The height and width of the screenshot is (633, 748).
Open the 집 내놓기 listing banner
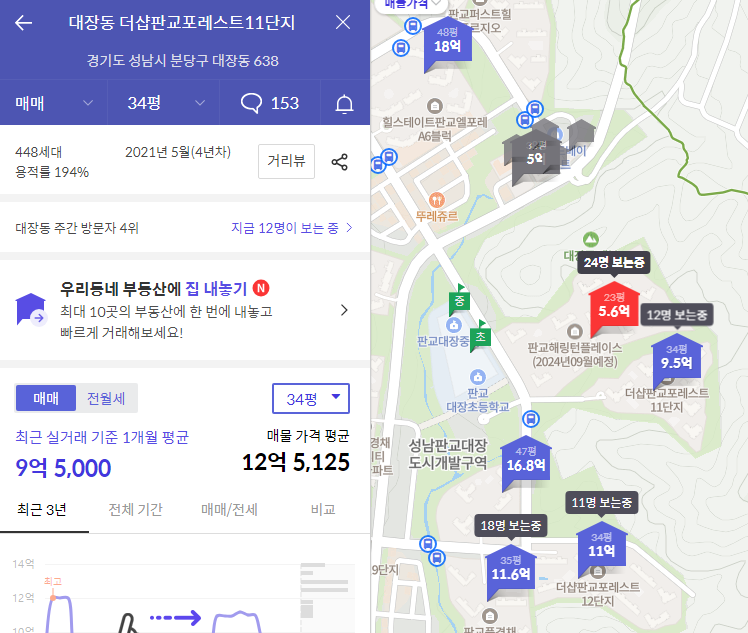[x=185, y=310]
